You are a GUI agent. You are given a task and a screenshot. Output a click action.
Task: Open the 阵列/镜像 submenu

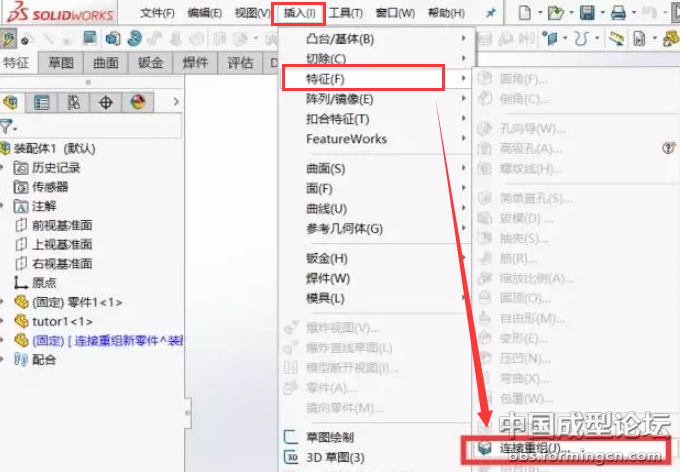tap(340, 99)
